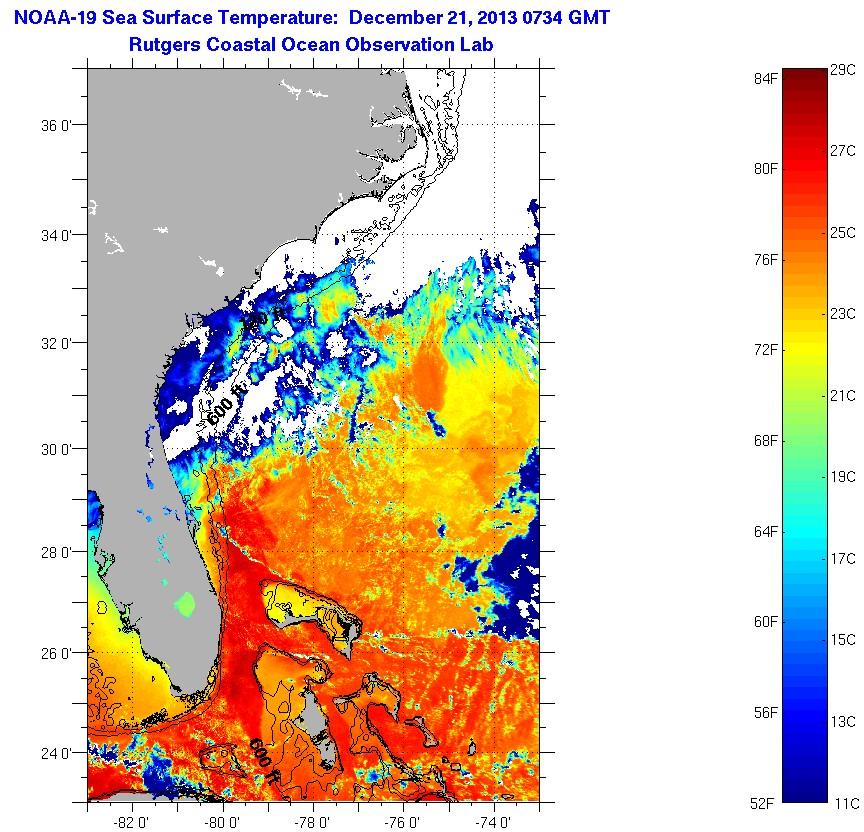
Task: Click the 28 0' latitude label
Action: click(56, 553)
